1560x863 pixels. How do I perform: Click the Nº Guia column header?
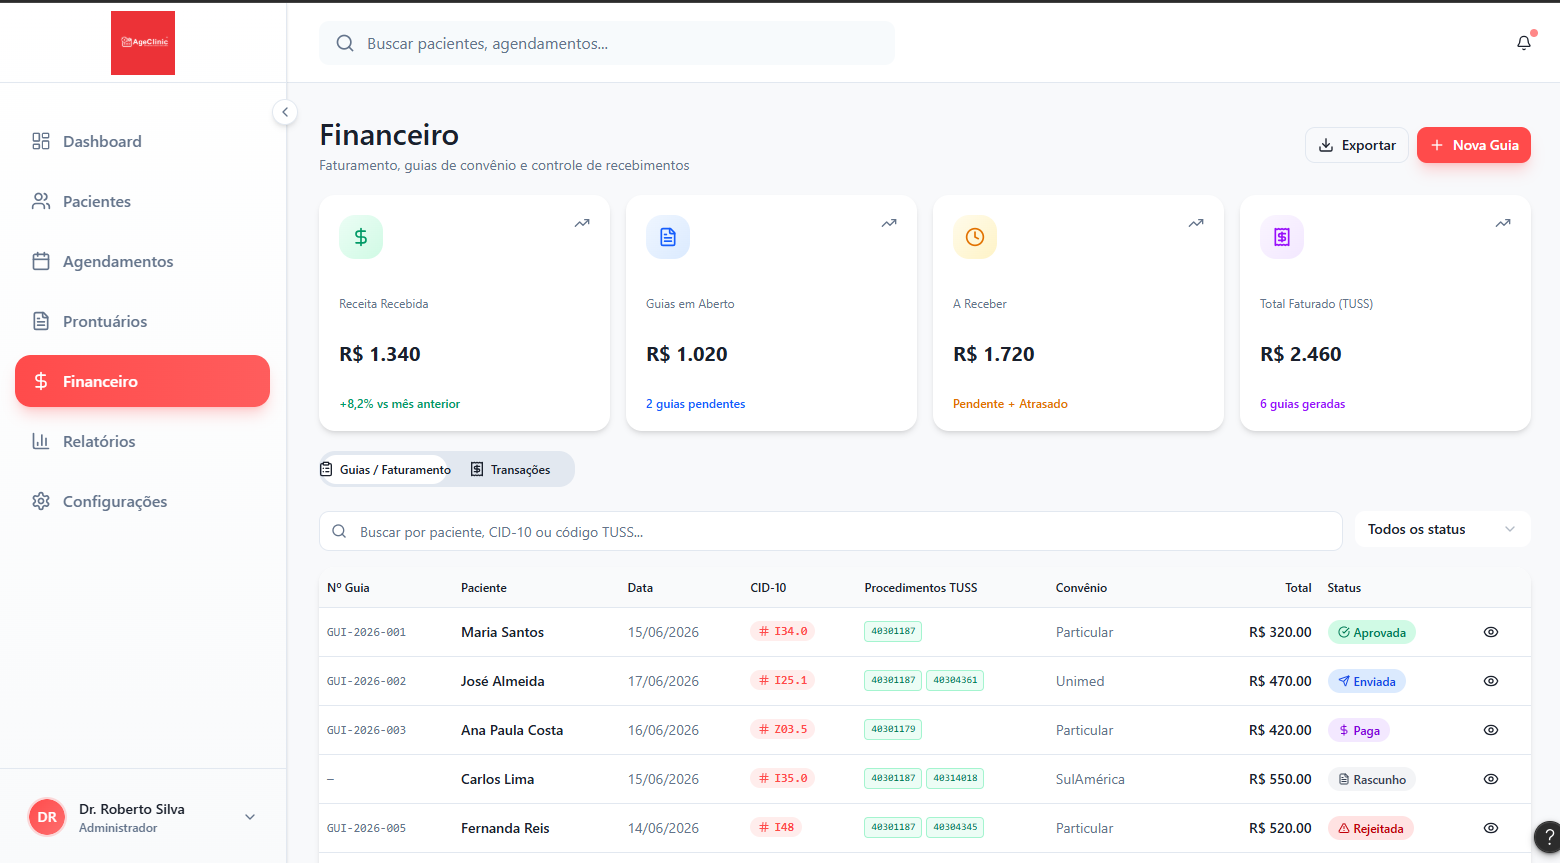click(348, 588)
